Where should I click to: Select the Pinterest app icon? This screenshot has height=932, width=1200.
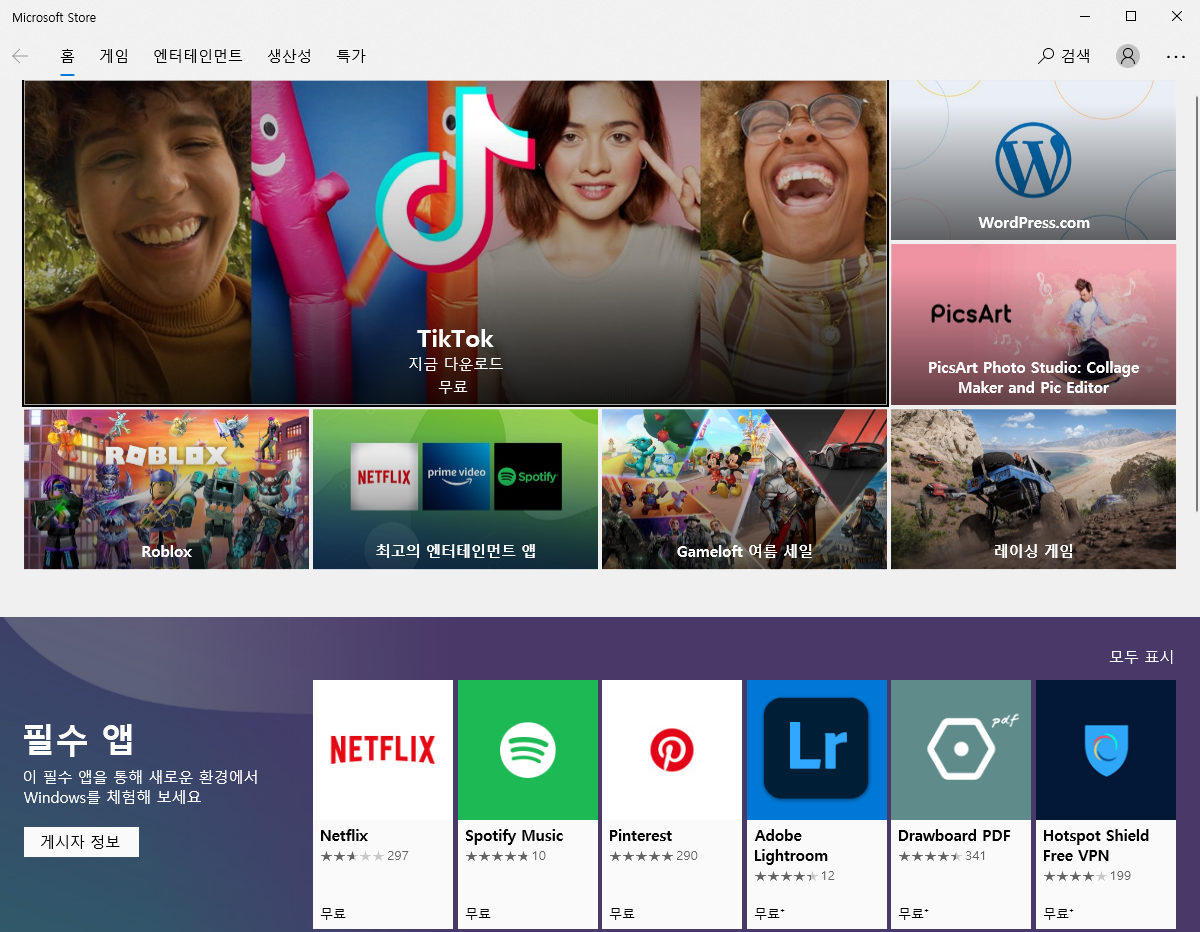tap(672, 750)
